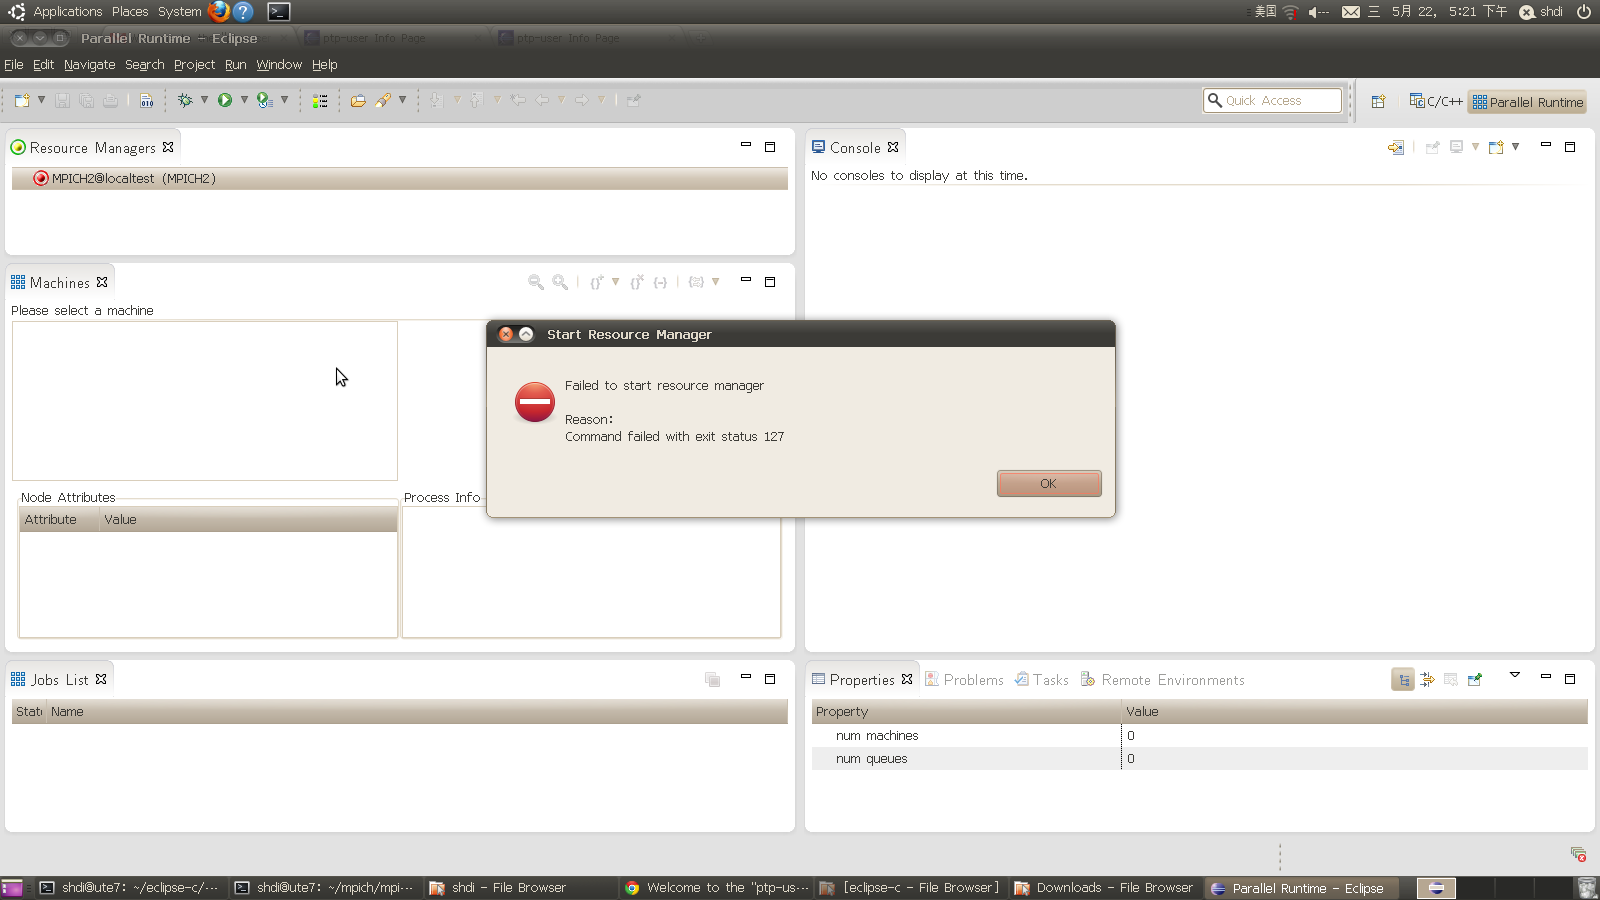This screenshot has width=1600, height=900.
Task: Open the Help menu
Action: [x=324, y=65]
